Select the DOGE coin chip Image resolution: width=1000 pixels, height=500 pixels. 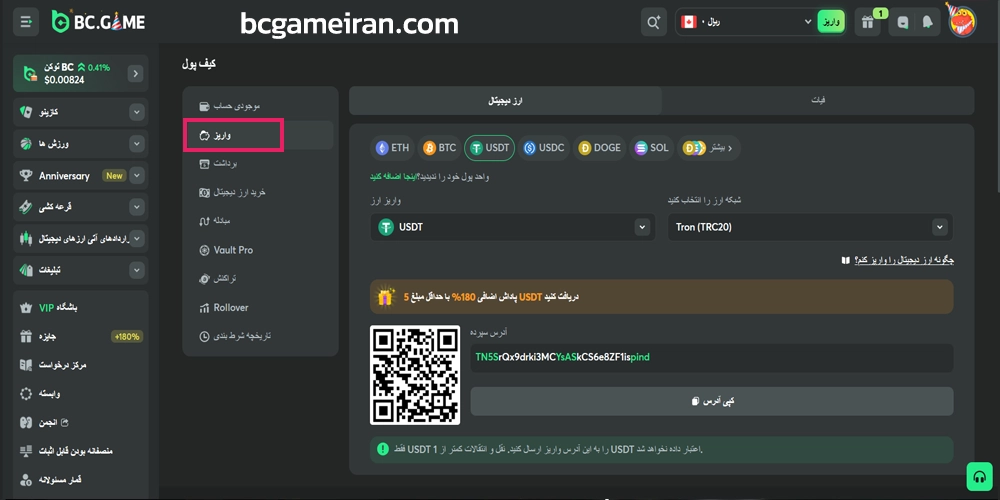point(599,148)
